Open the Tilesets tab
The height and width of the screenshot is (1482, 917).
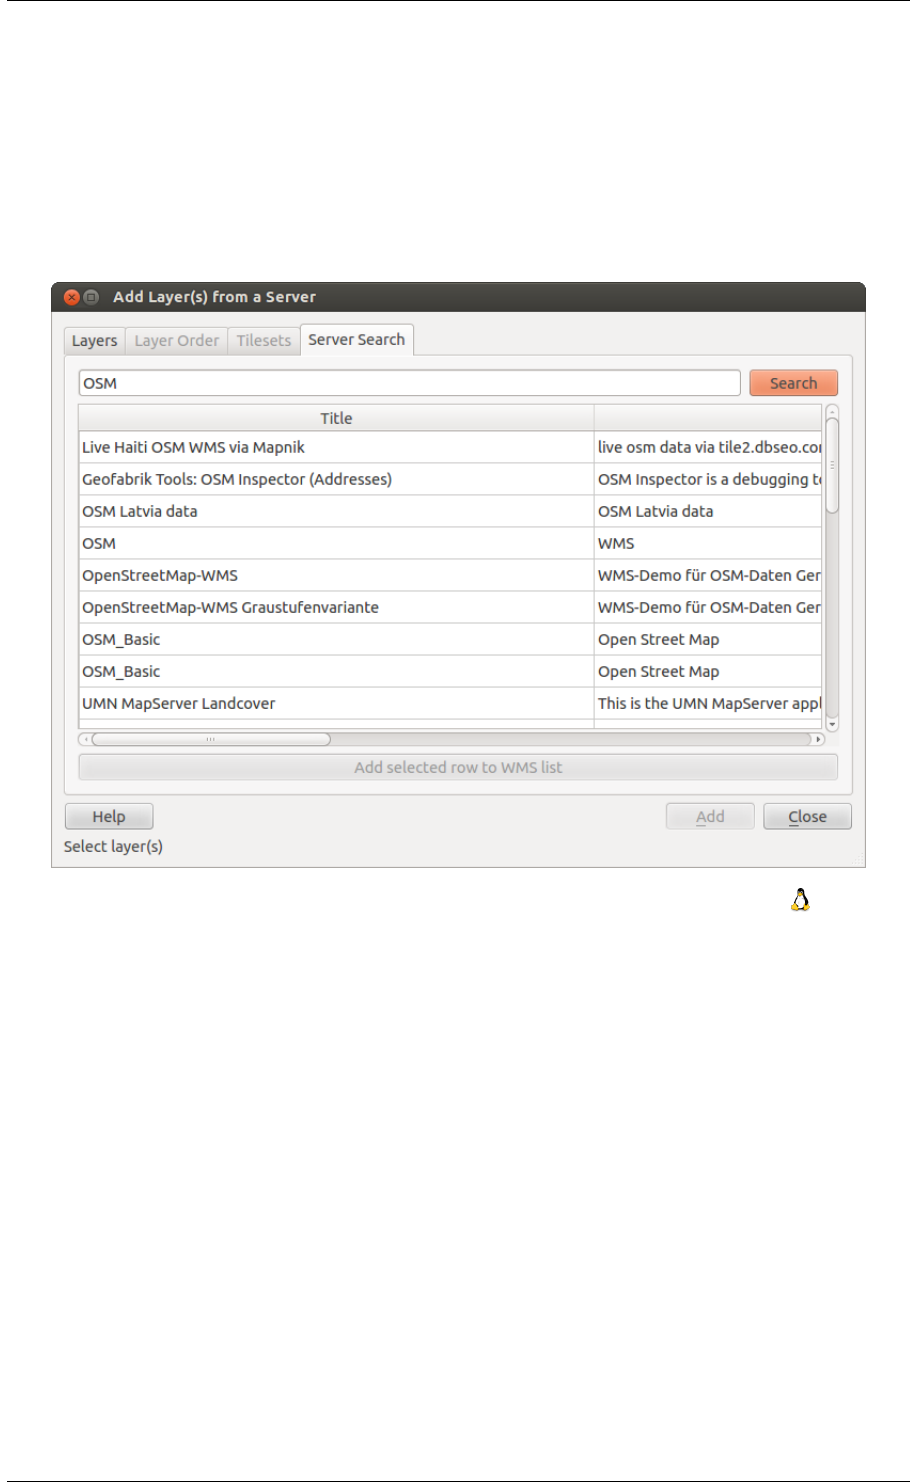(264, 341)
